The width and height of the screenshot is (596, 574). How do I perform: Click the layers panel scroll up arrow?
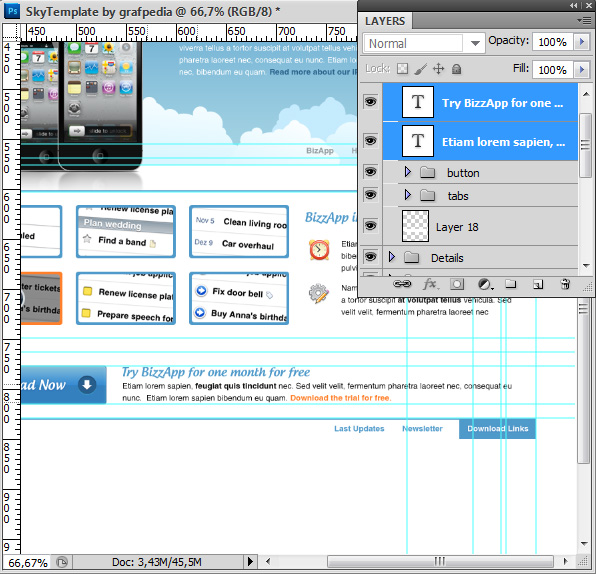click(x=586, y=94)
